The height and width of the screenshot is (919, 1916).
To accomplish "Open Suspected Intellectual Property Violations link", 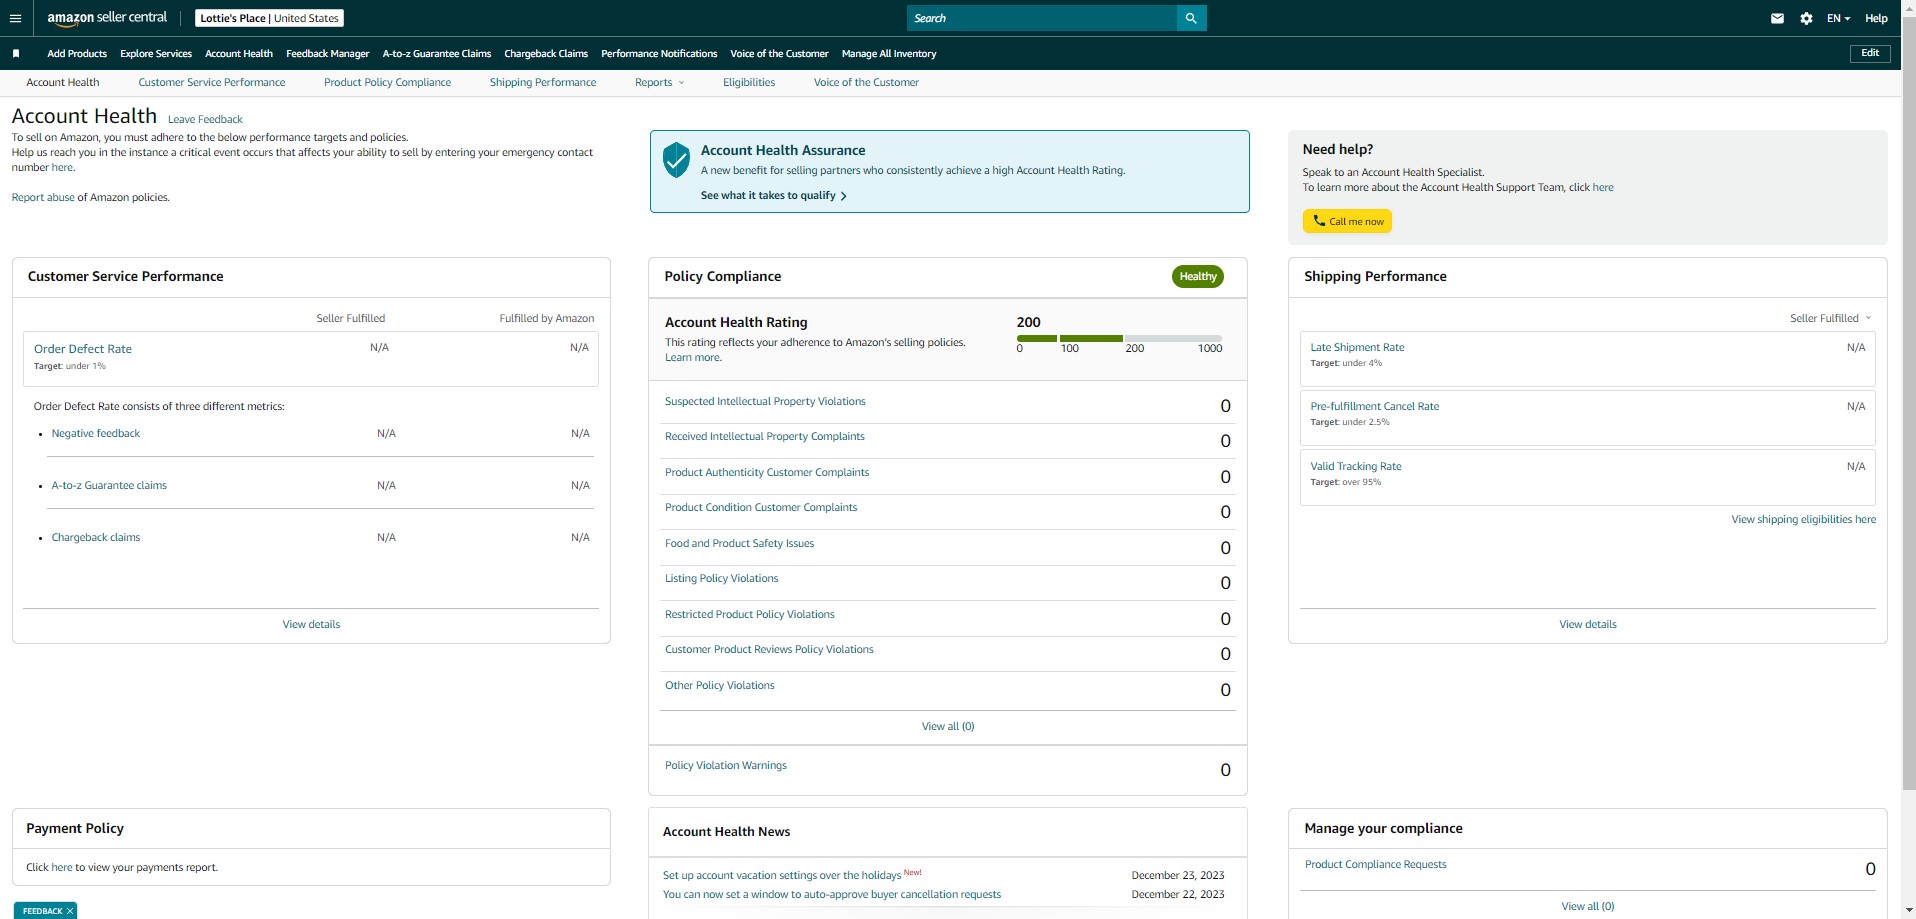I will [765, 402].
